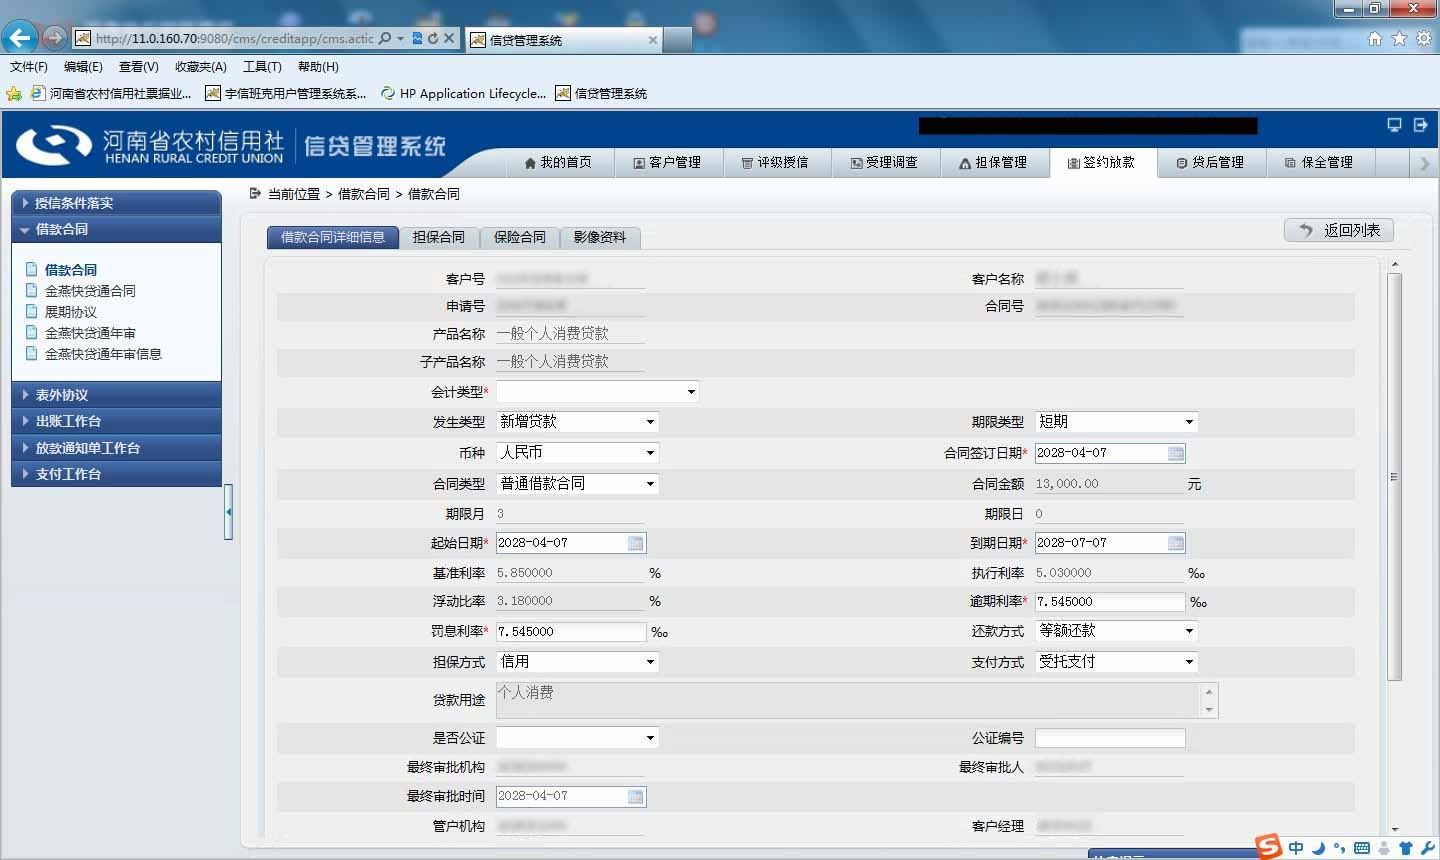1440x860 pixels.
Task: Click the IME wrench settings icon
Action: coord(1427,848)
